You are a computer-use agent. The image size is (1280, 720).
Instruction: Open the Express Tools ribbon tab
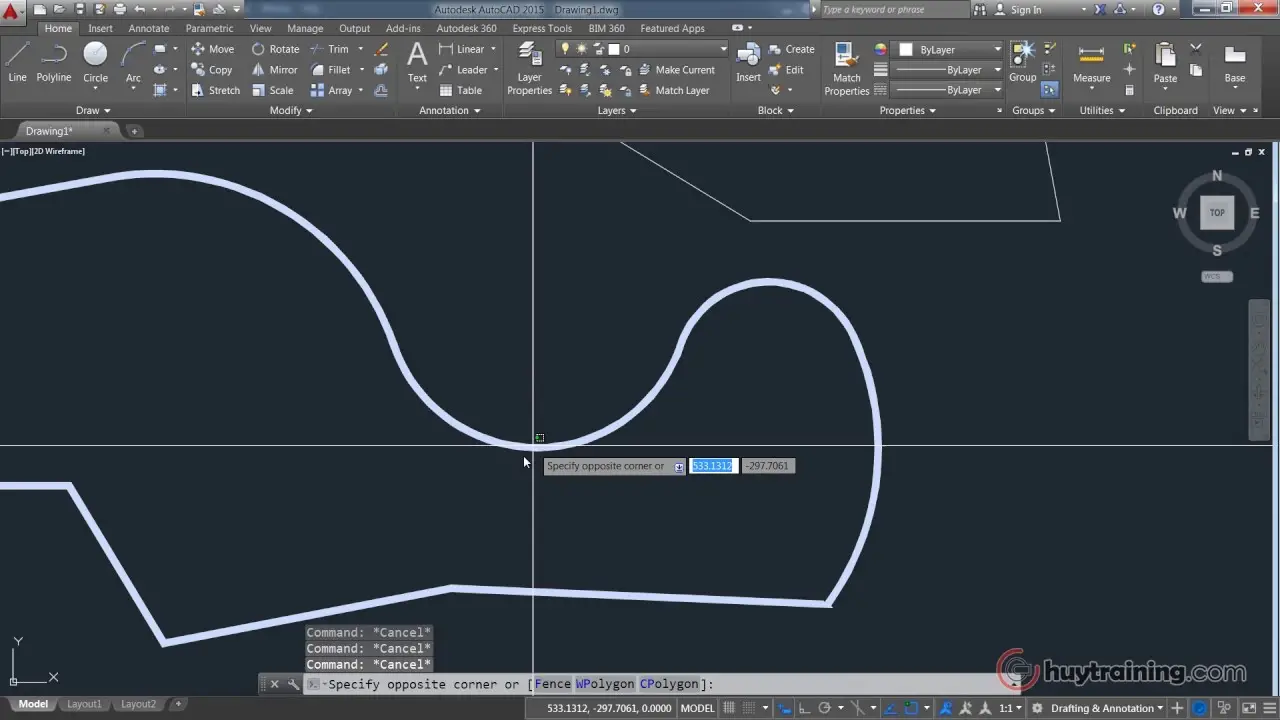(x=542, y=28)
